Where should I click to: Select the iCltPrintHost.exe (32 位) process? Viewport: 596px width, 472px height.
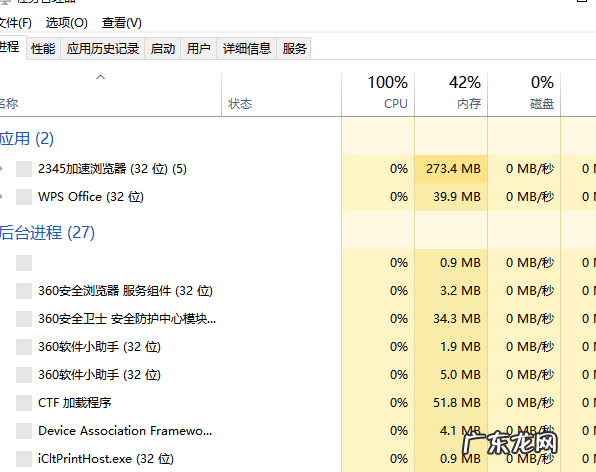coord(298,459)
